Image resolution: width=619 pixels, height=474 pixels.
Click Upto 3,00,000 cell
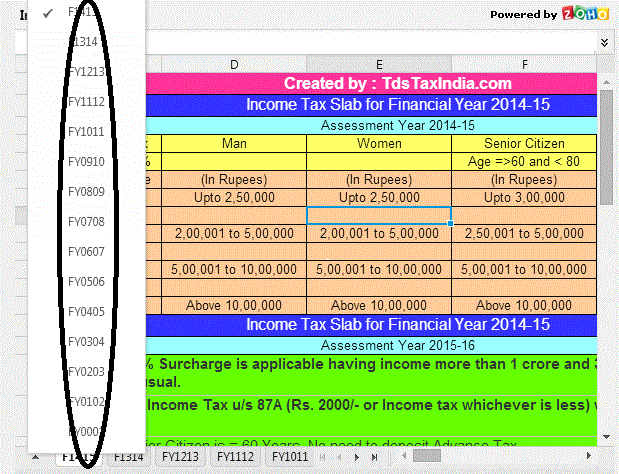[524, 197]
